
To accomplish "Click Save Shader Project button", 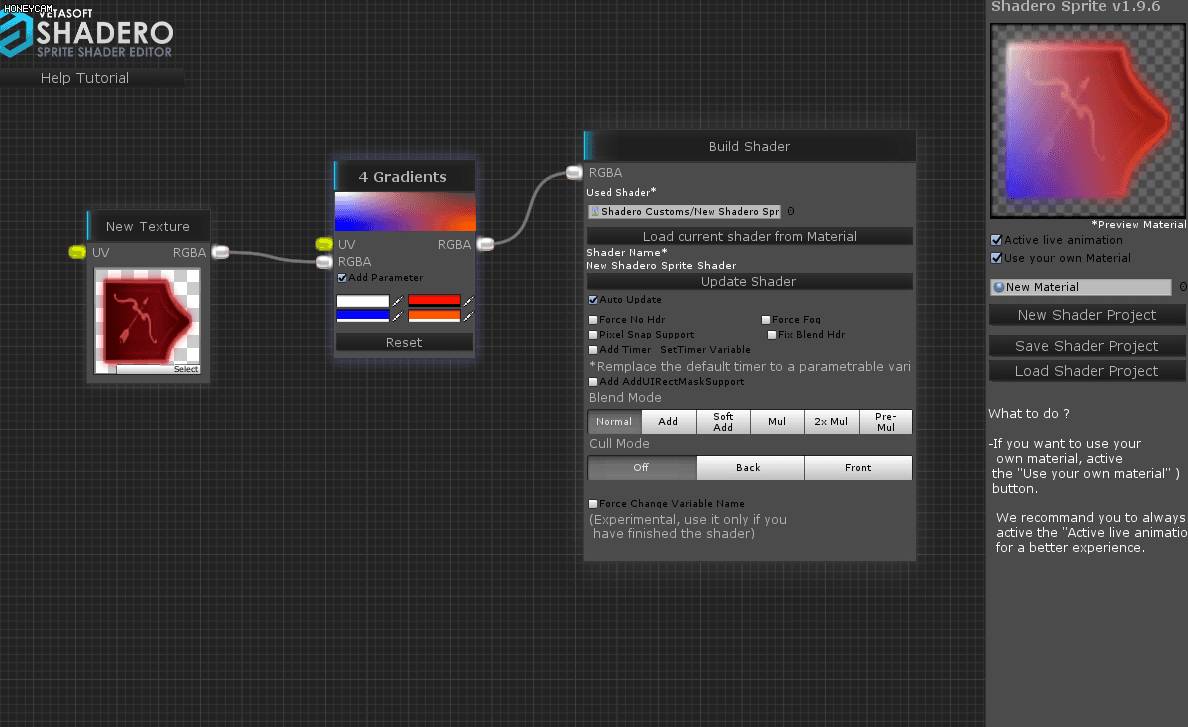I will pos(1087,346).
